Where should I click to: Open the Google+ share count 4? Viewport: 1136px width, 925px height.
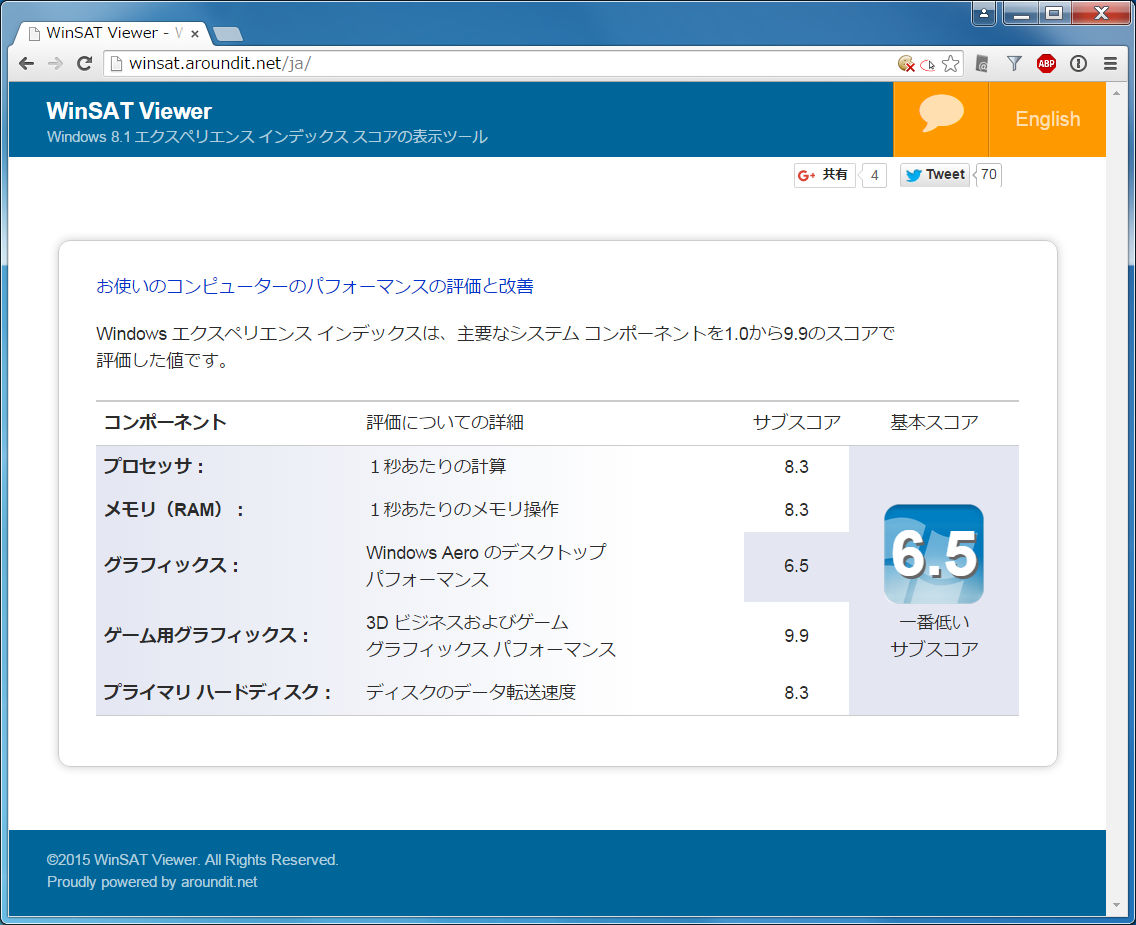pos(874,175)
